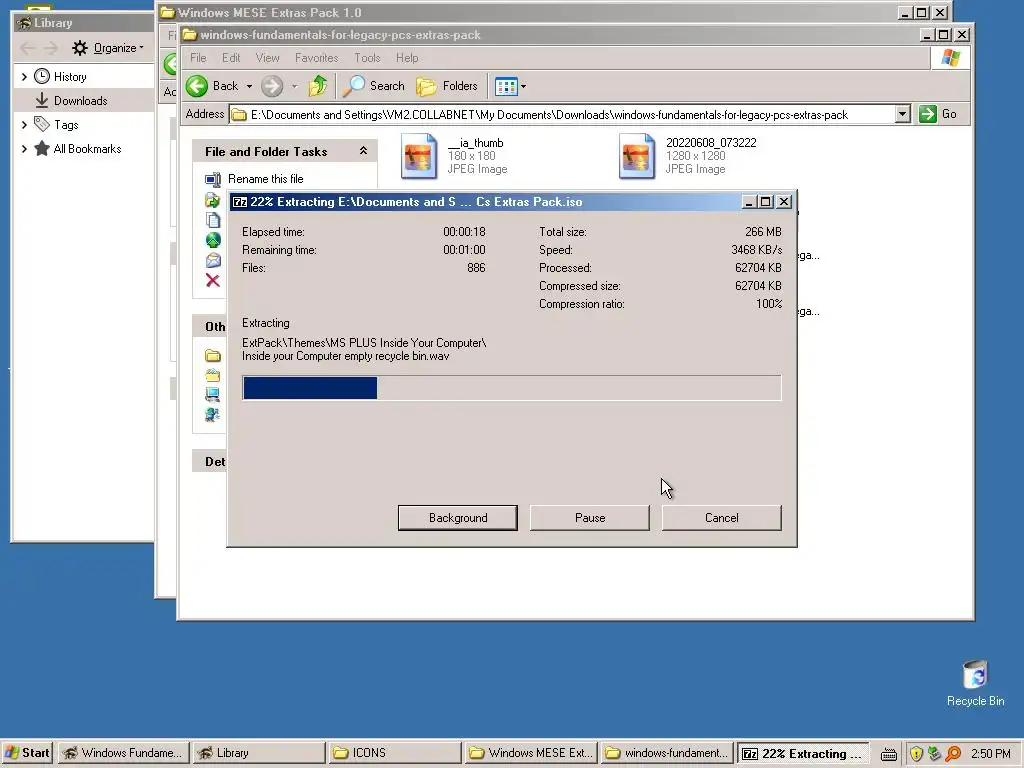Open the Forward history dropdown arrow

tap(295, 86)
